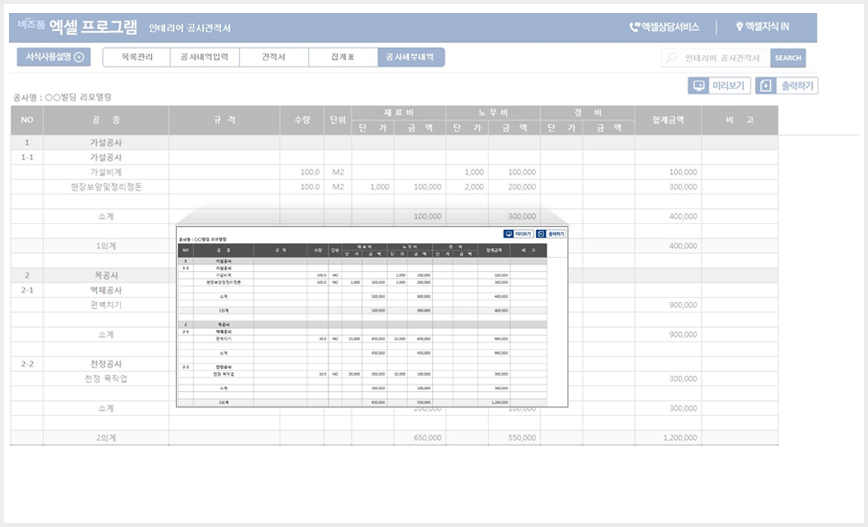
Task: Click the monitor icon of 미리보기
Action: (x=699, y=86)
